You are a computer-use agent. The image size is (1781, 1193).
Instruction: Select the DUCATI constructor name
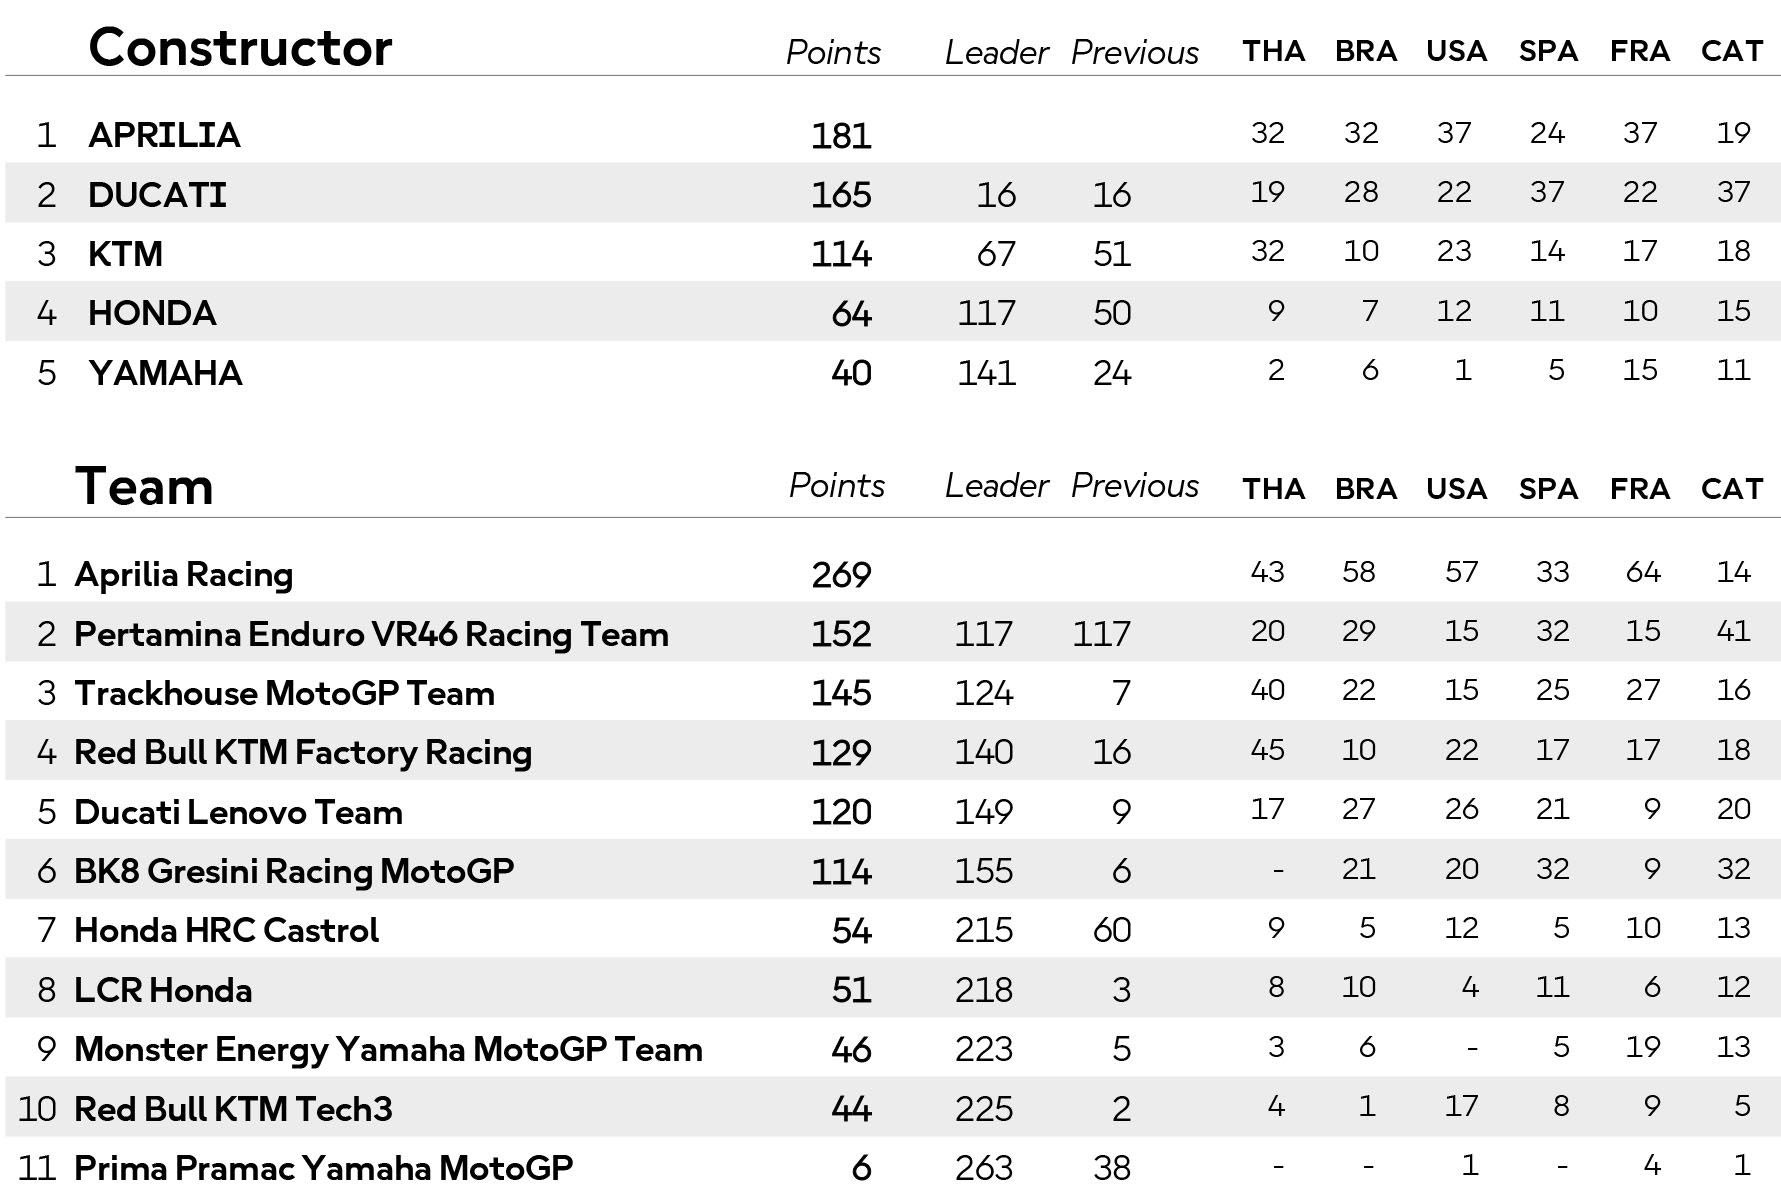(x=157, y=194)
